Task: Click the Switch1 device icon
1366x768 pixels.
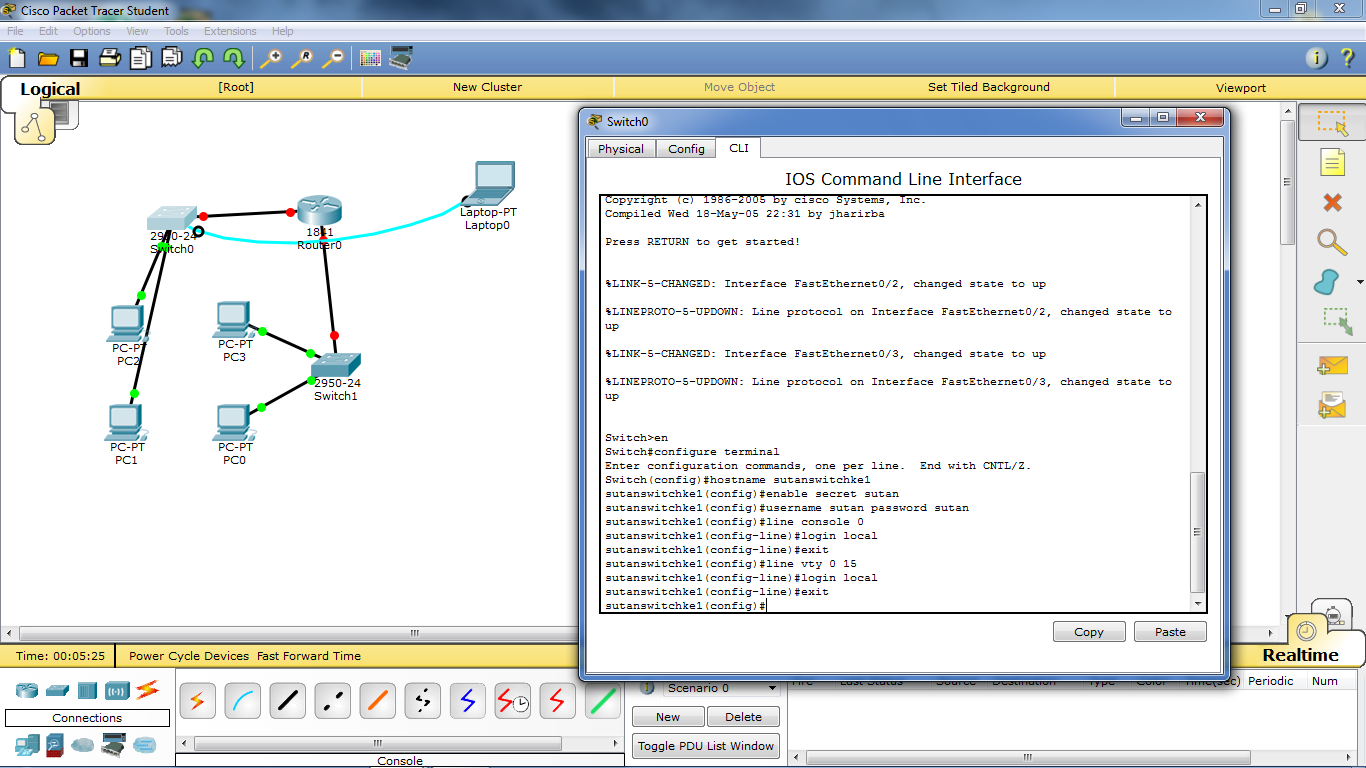Action: click(335, 365)
